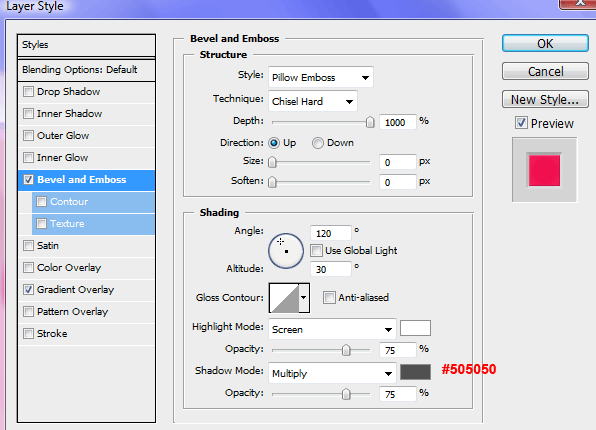Viewport: 596px width, 430px height.
Task: Click the angle dial light direction control
Action: point(286,251)
